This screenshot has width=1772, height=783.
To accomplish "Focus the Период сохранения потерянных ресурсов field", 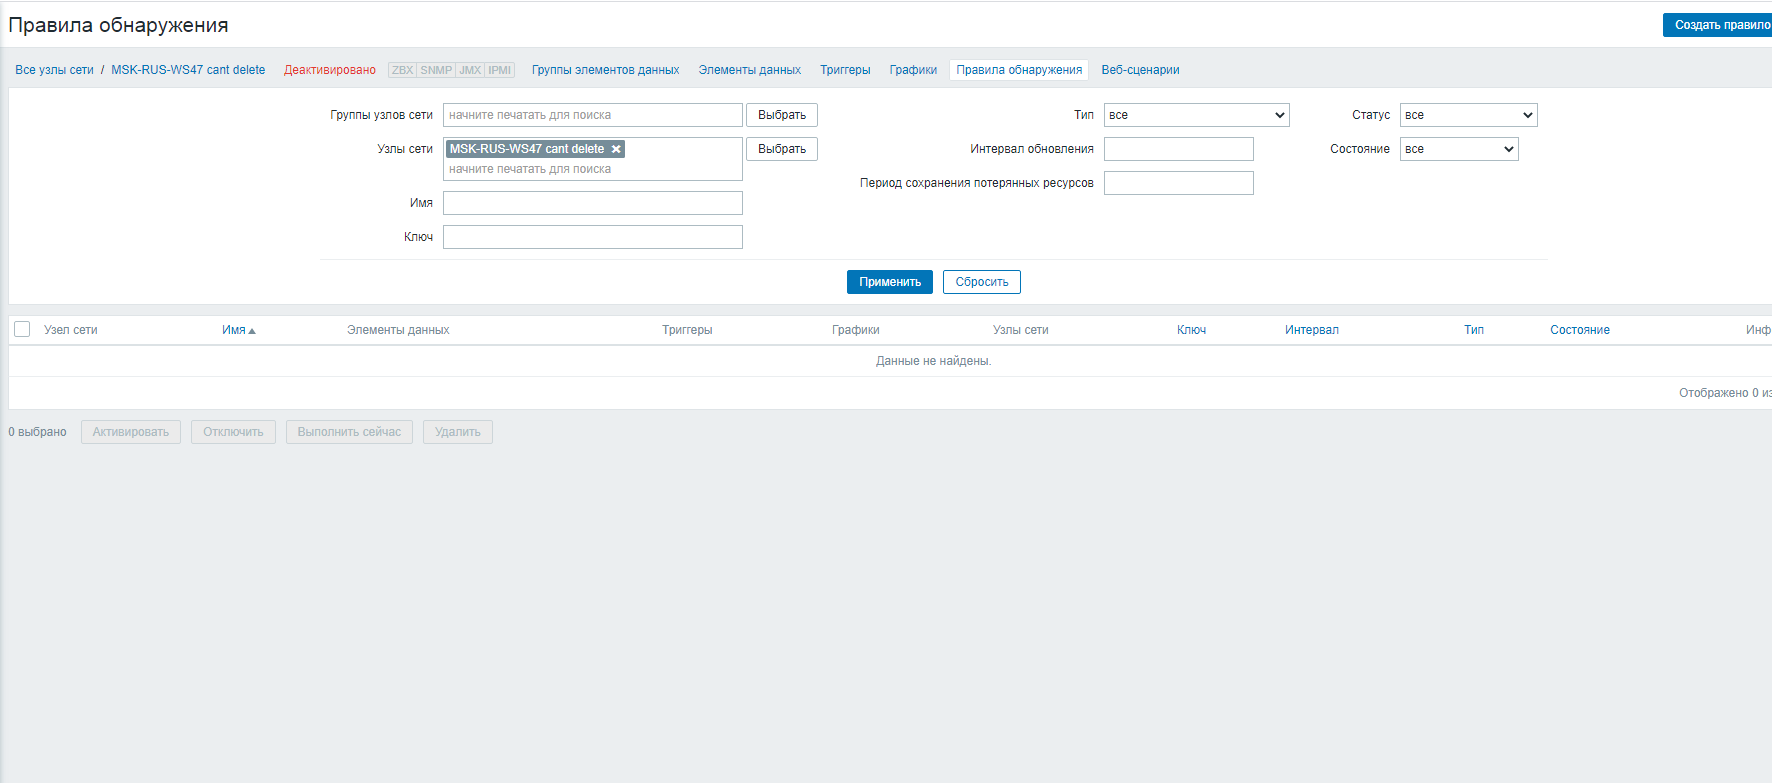I will tap(1179, 183).
